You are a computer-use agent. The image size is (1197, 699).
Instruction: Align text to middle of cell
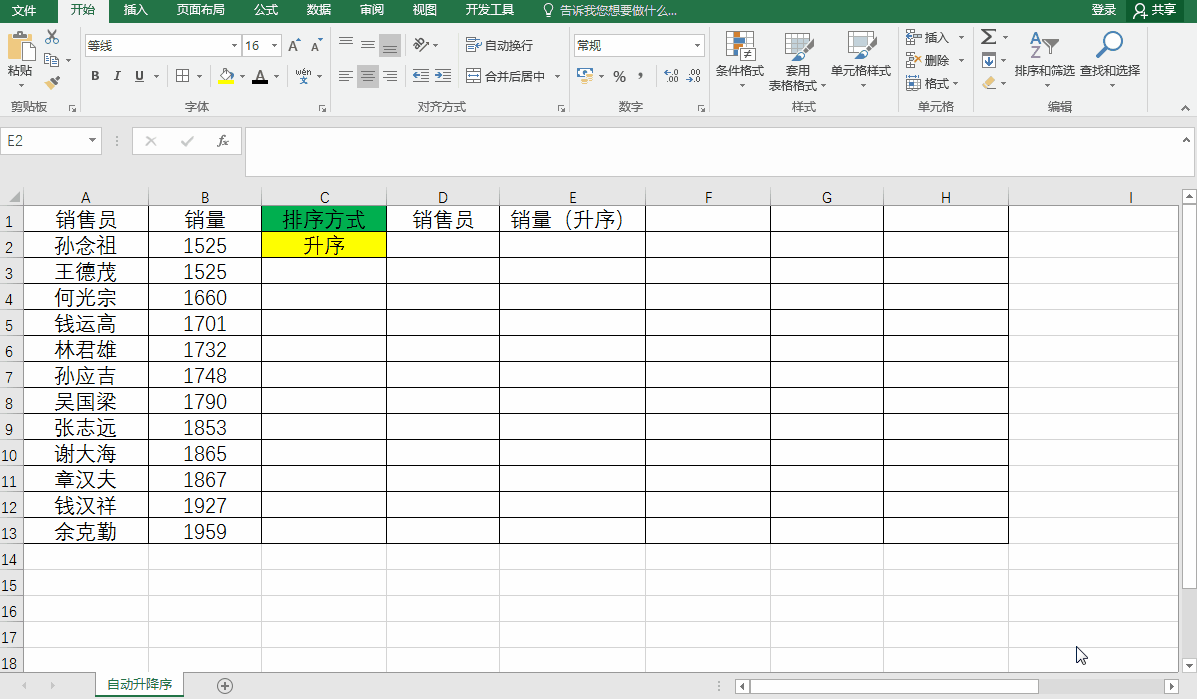(x=368, y=45)
